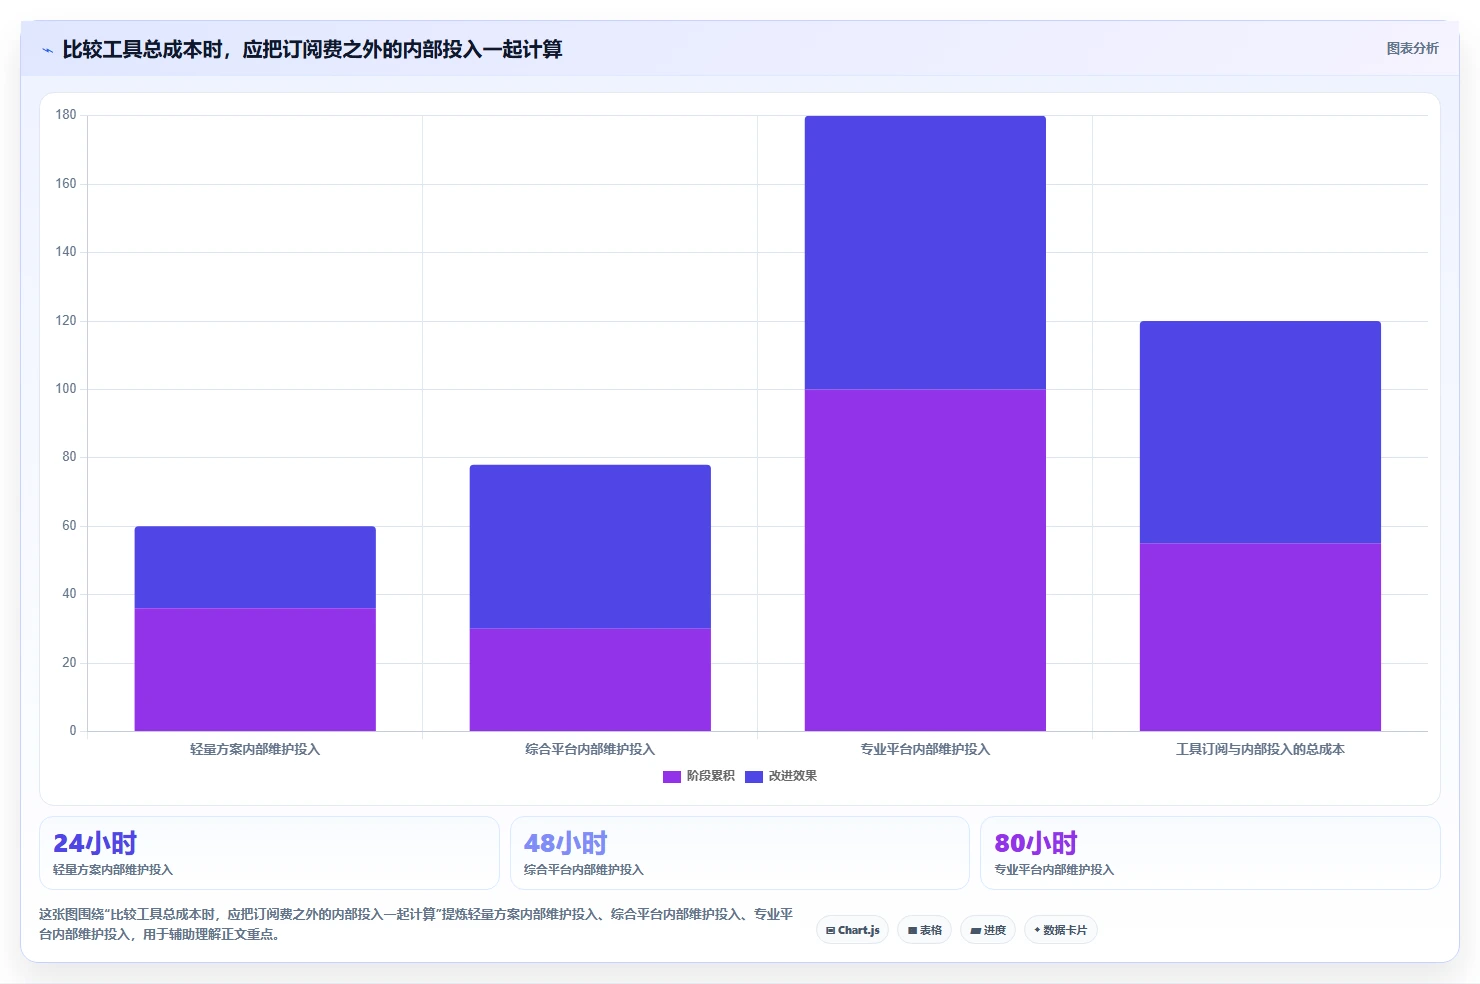Click the chart title 比较工具总成本时 heading

click(312, 49)
